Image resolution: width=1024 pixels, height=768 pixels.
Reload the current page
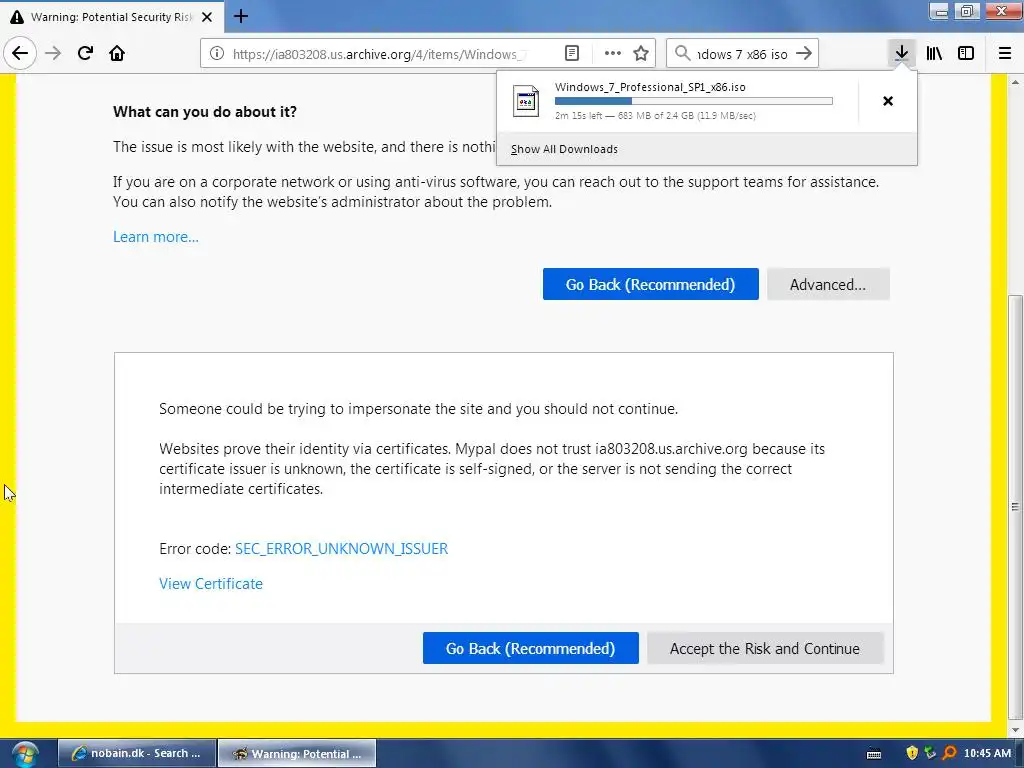point(85,53)
